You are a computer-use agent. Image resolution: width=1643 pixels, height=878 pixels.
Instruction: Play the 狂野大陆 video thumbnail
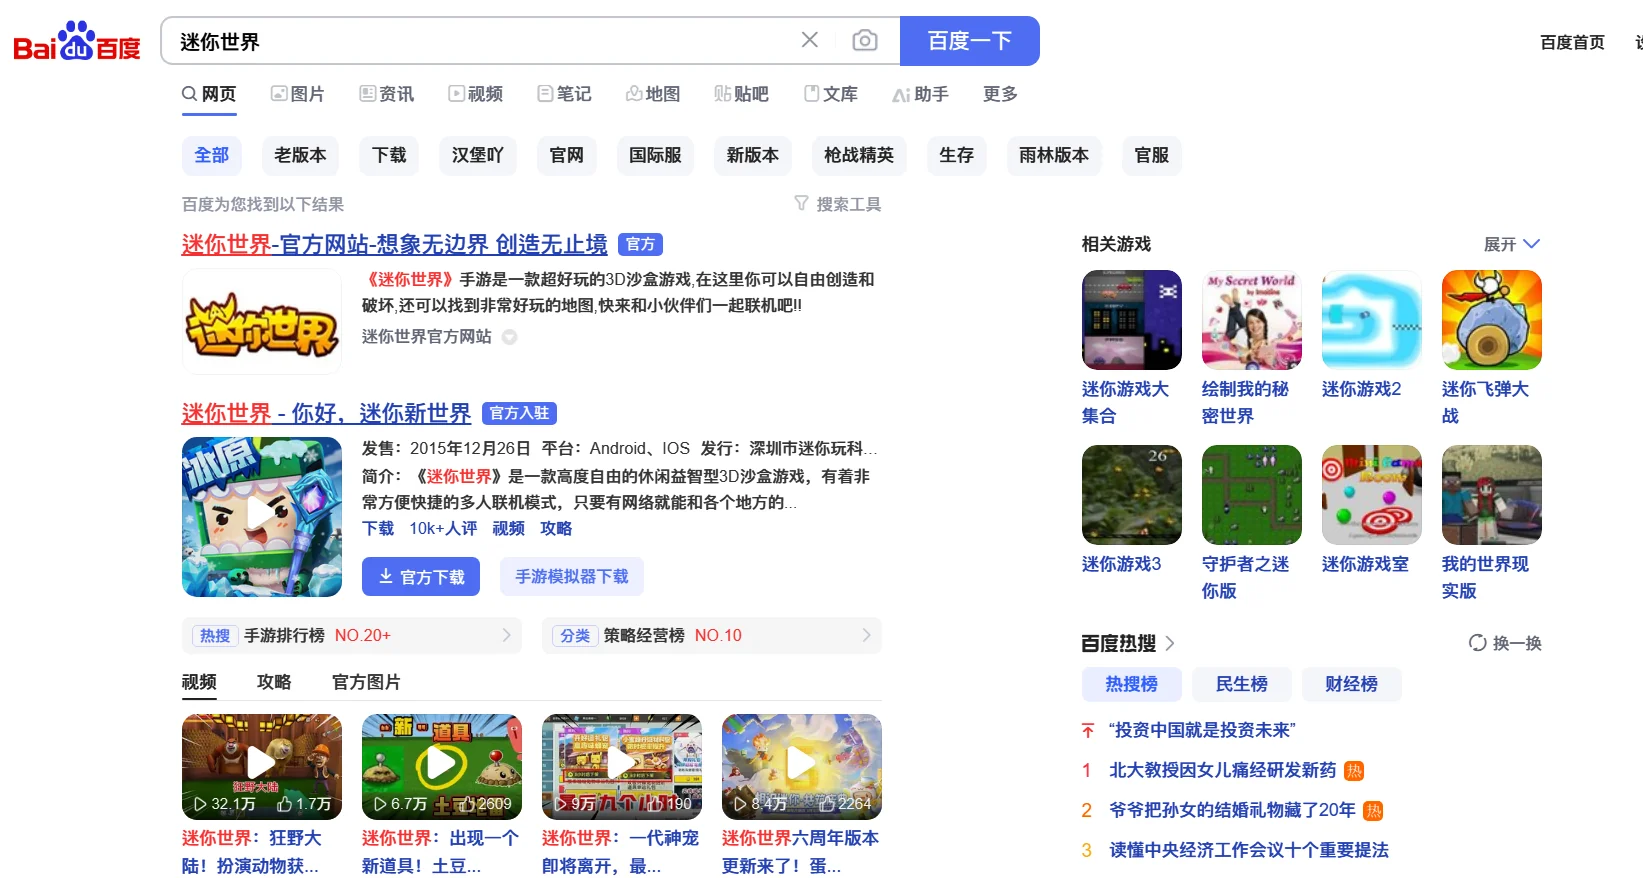pyautogui.click(x=262, y=766)
